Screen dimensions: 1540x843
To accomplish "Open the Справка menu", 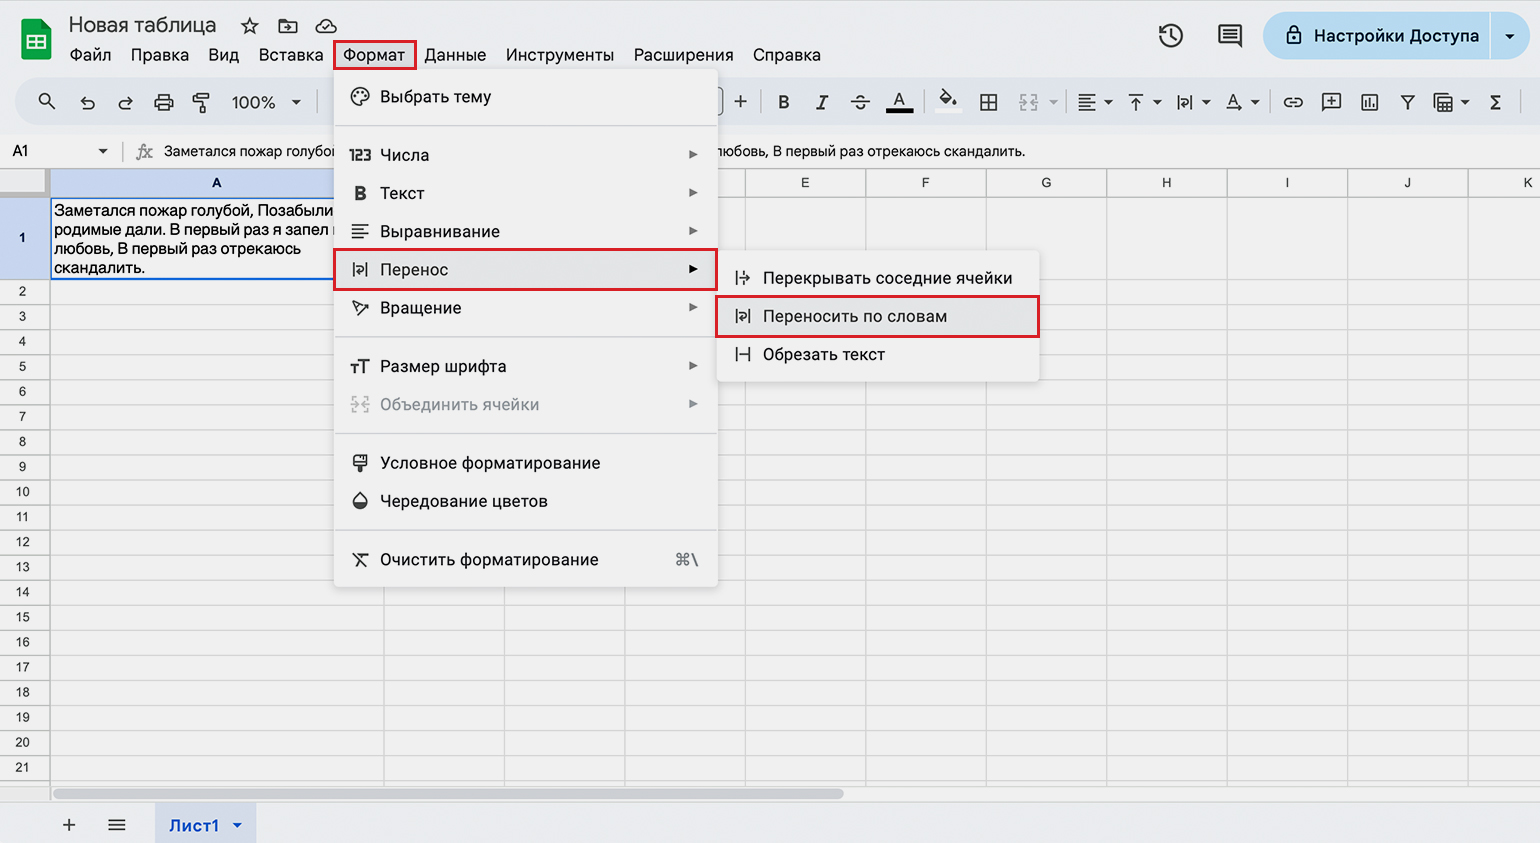I will click(787, 55).
